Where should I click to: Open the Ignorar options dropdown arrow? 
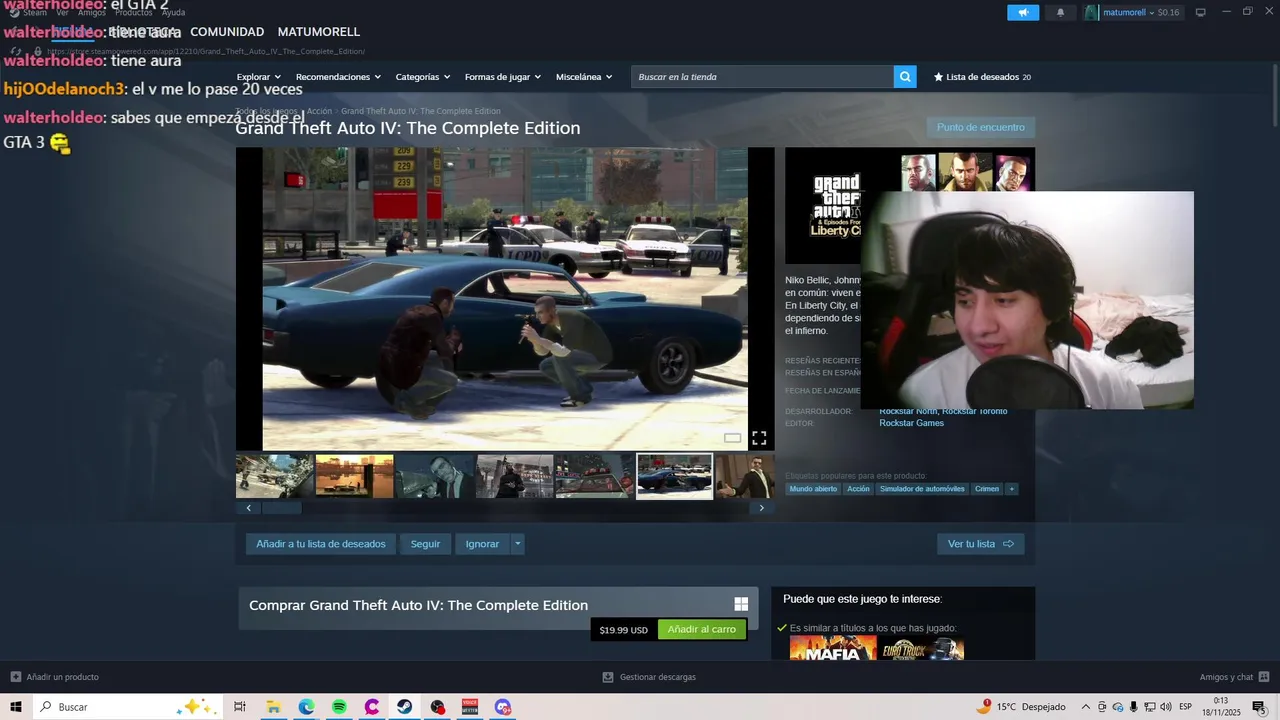click(517, 544)
